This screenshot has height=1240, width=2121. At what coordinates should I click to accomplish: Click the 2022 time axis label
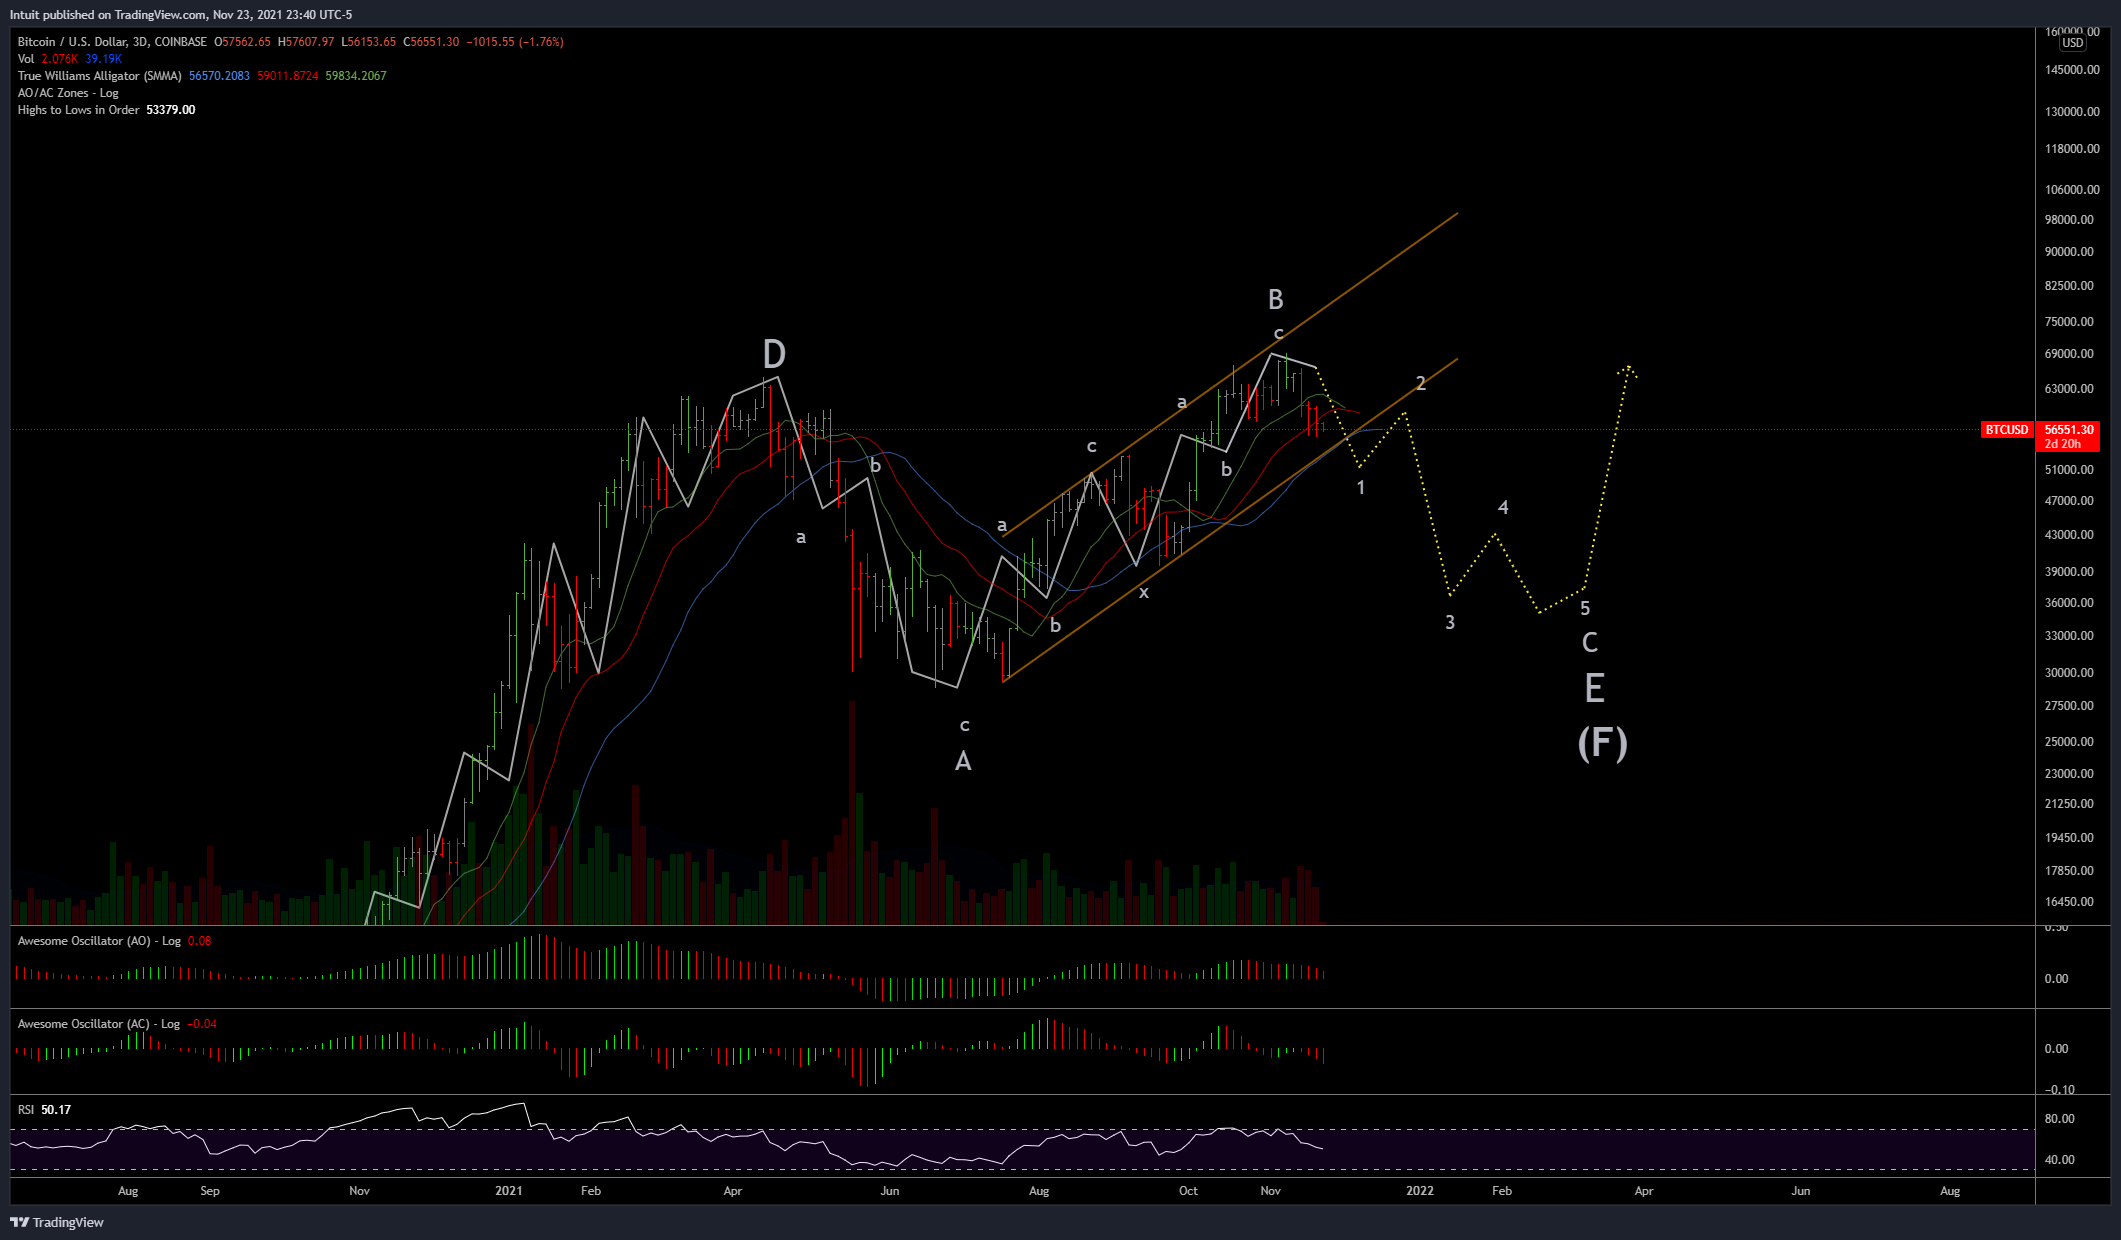click(x=1420, y=1191)
